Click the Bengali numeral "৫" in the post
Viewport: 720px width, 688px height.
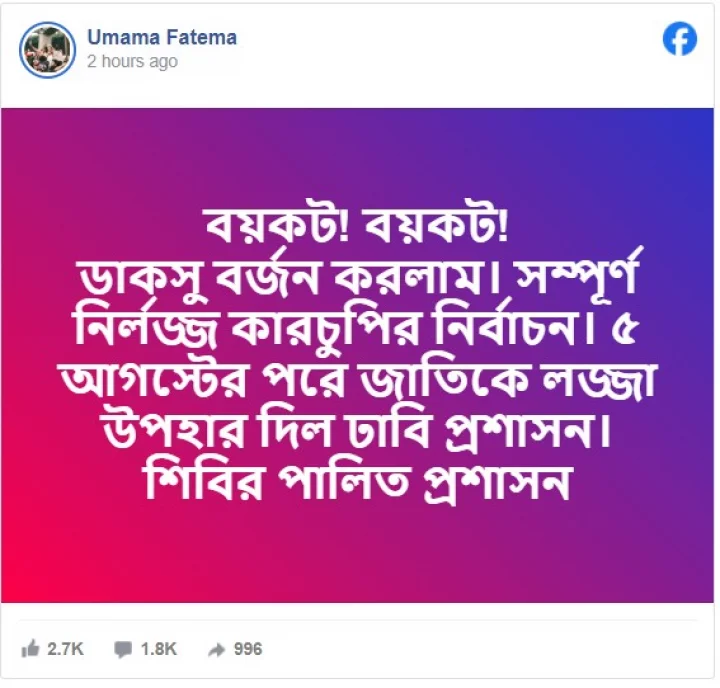[626, 330]
